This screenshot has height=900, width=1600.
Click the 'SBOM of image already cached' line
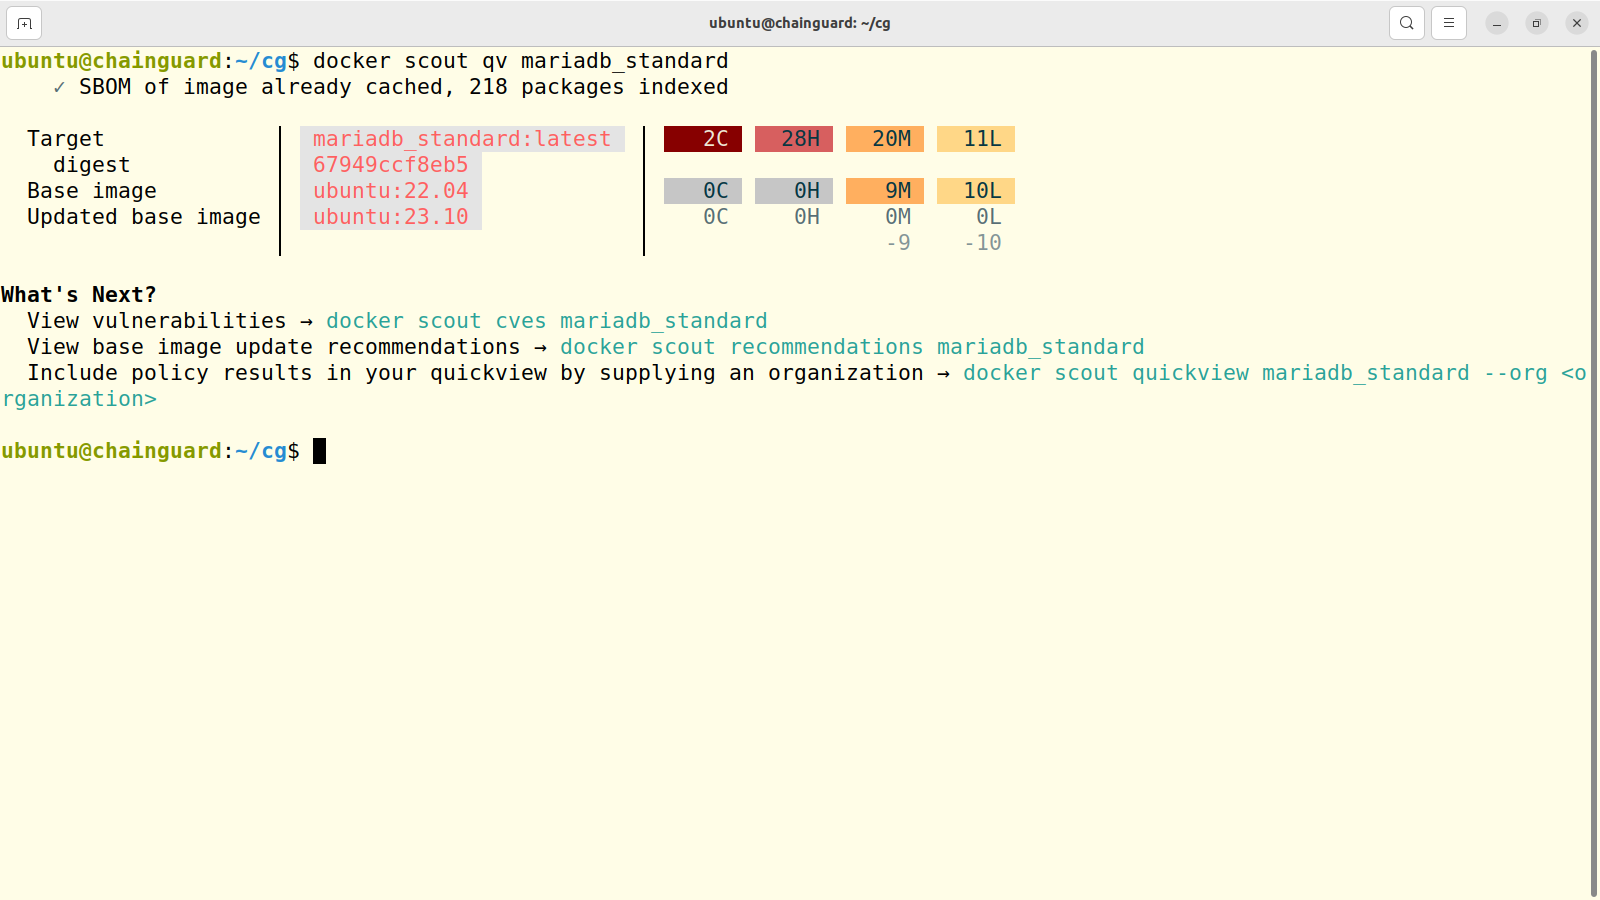[391, 87]
